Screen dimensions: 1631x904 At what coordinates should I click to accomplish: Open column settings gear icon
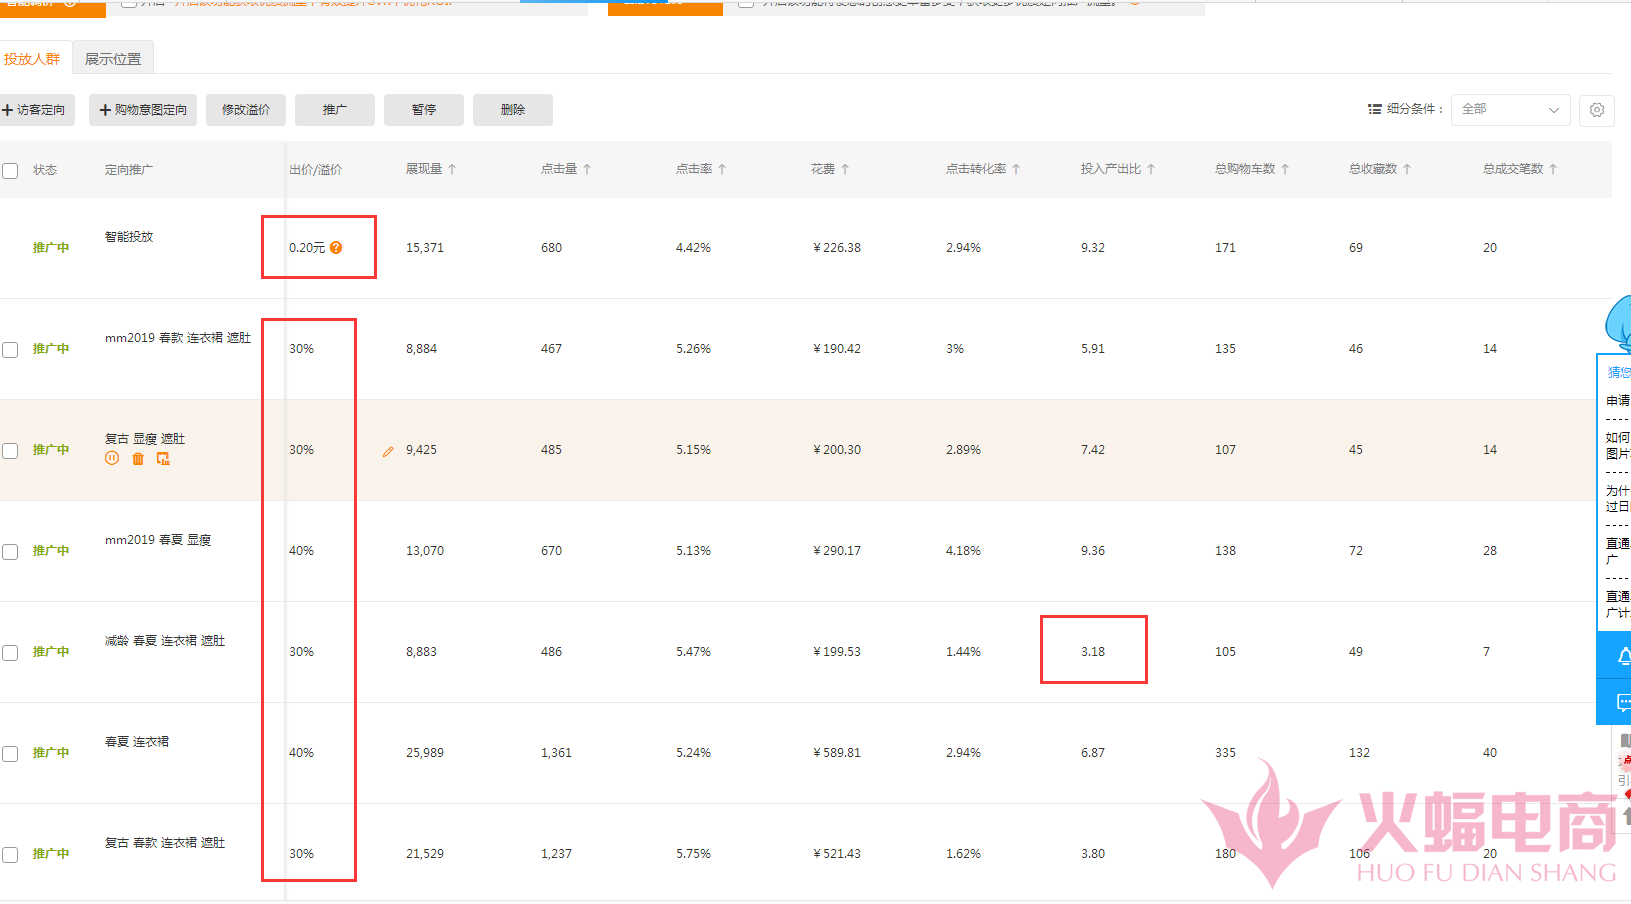(x=1596, y=110)
